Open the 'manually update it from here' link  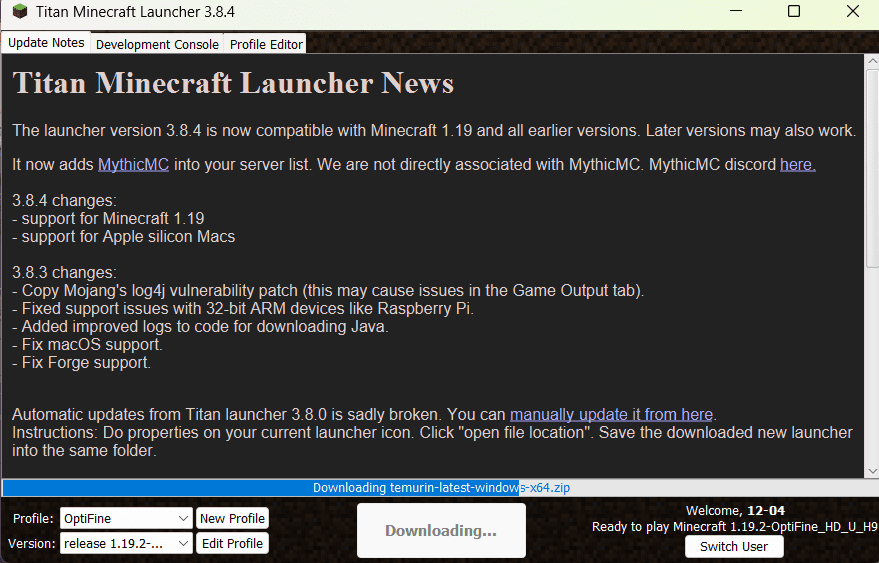coord(611,414)
